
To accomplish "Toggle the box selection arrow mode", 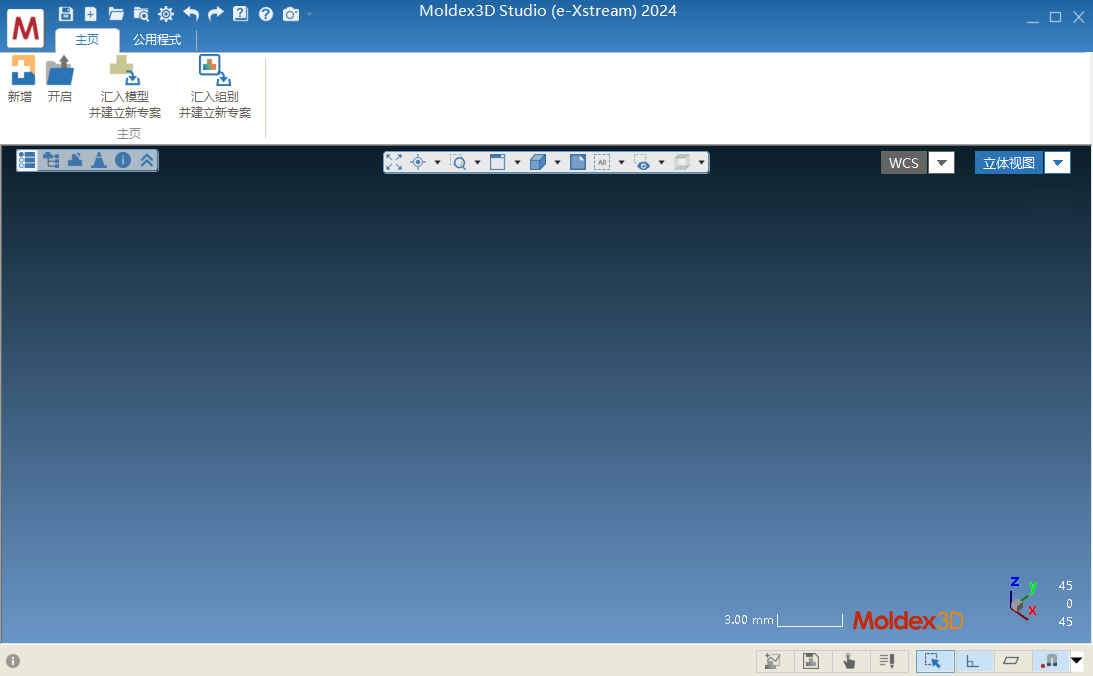I will 934,661.
